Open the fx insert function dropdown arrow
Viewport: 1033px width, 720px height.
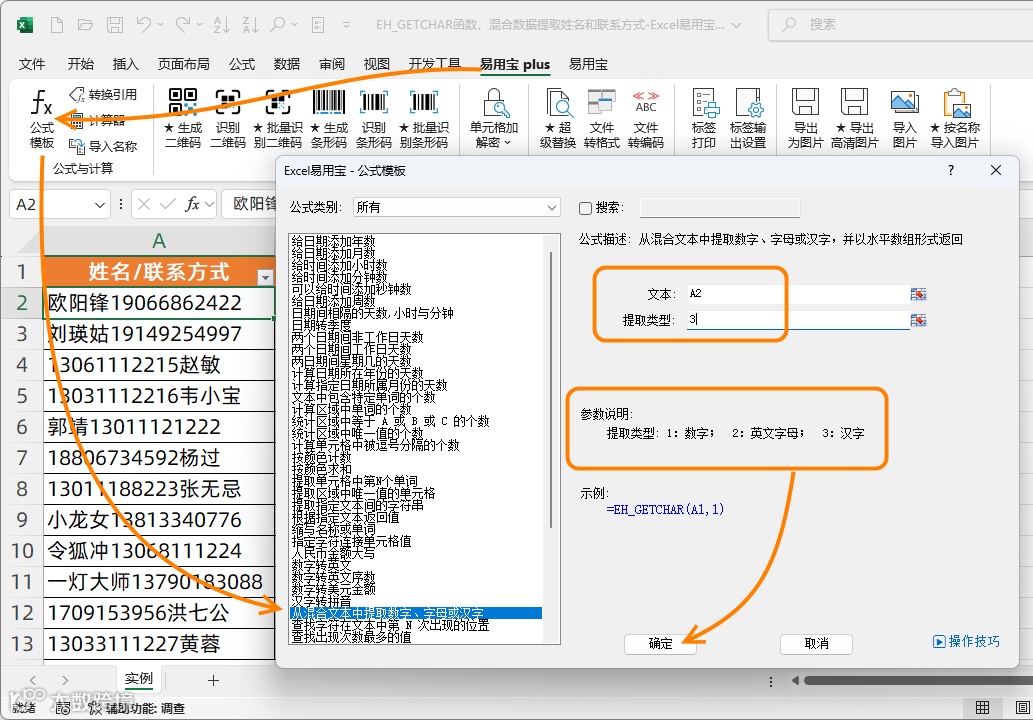pyautogui.click(x=209, y=205)
